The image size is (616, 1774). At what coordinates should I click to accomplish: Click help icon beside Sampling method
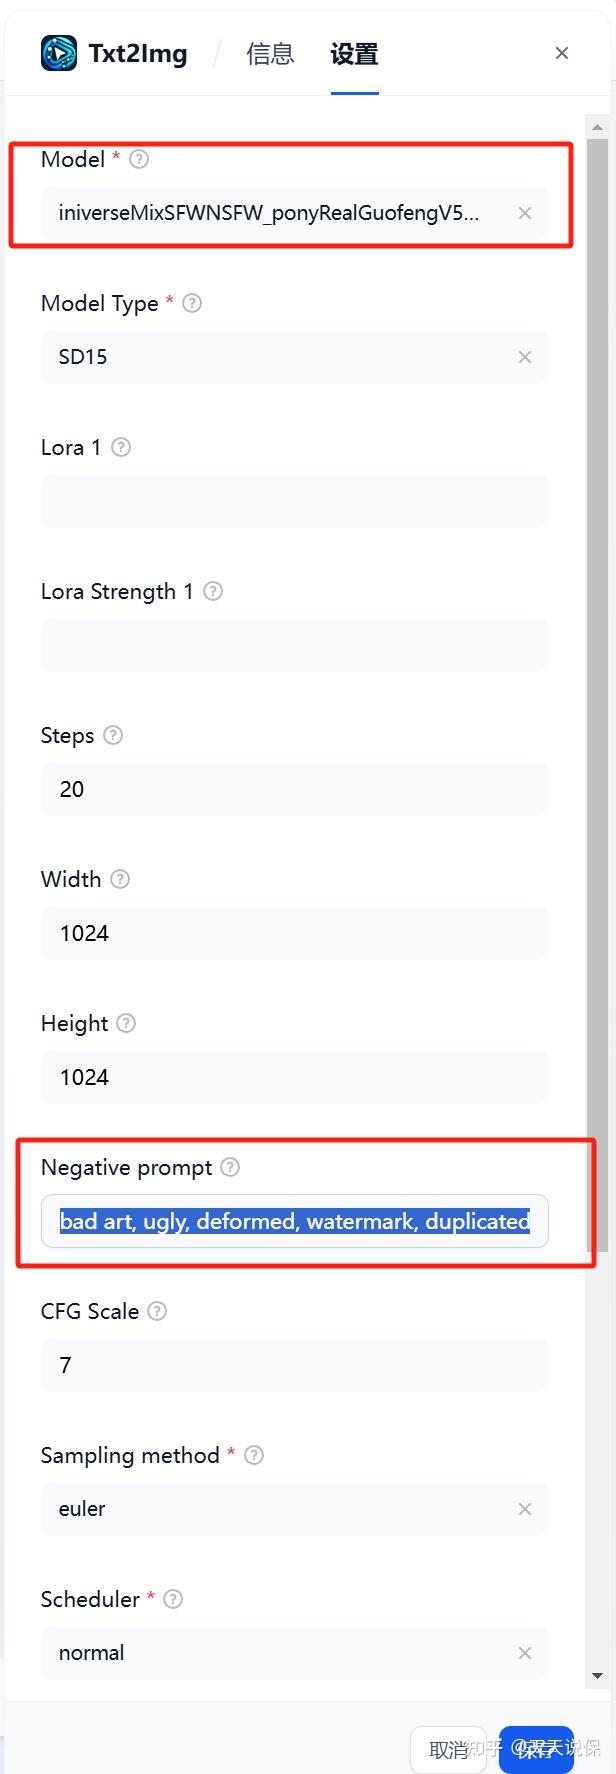coord(254,1455)
